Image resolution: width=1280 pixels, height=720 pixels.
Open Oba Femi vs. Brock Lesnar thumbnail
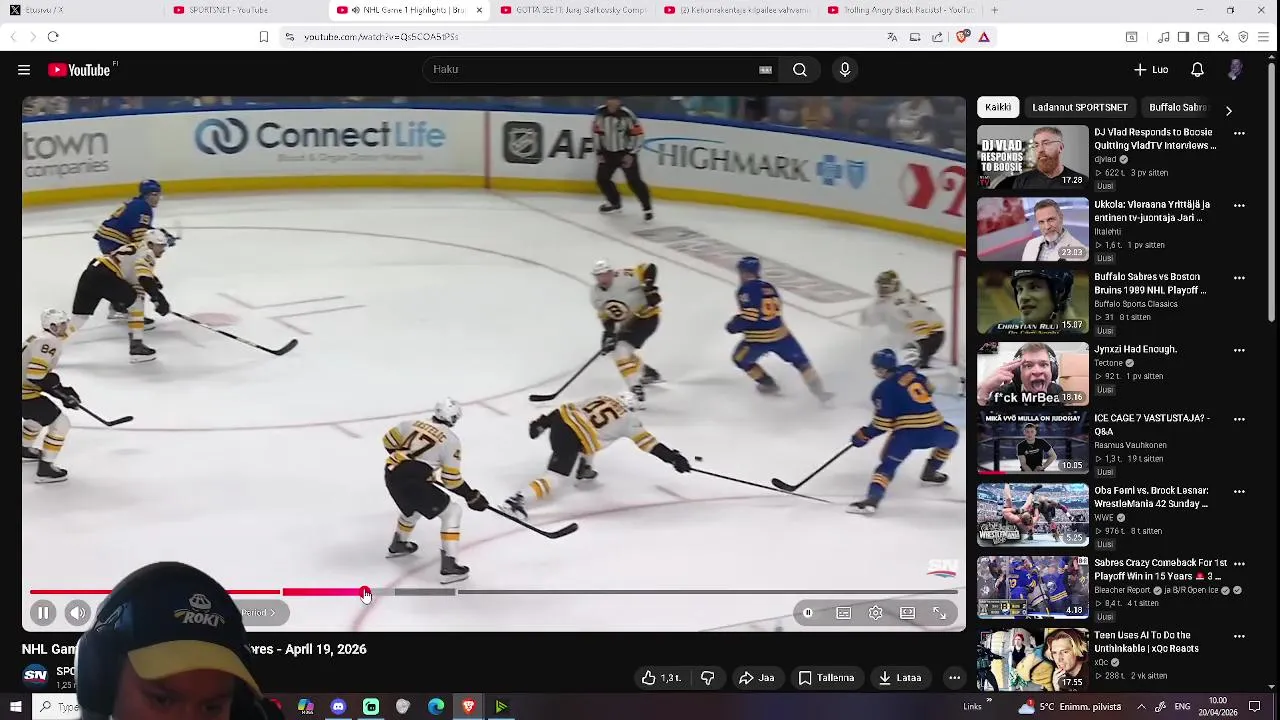click(1033, 516)
